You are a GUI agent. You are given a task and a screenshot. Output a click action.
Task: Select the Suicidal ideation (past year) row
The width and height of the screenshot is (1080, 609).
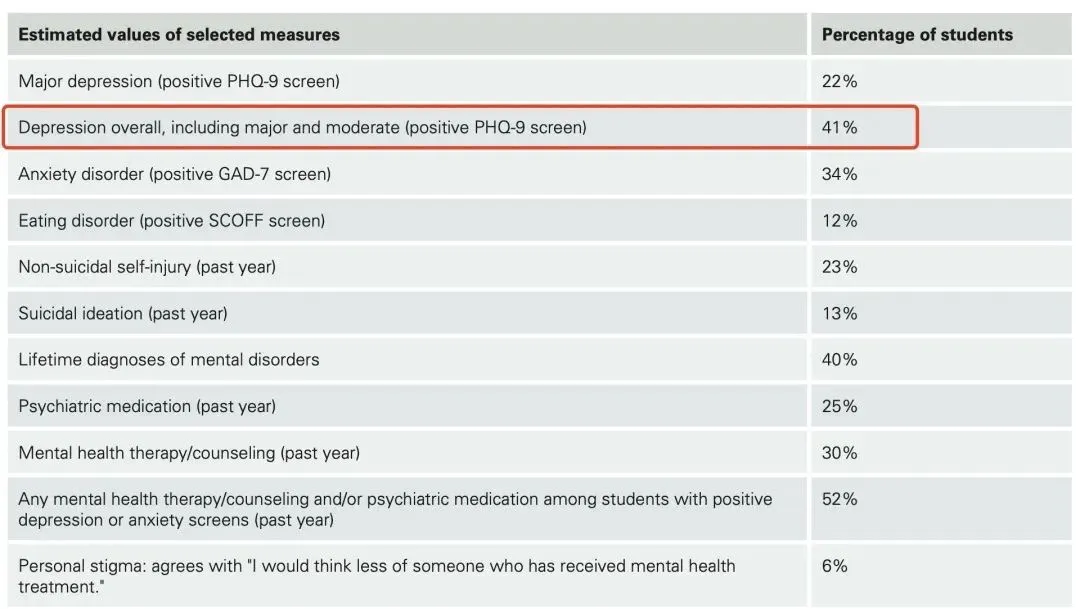coord(123,313)
